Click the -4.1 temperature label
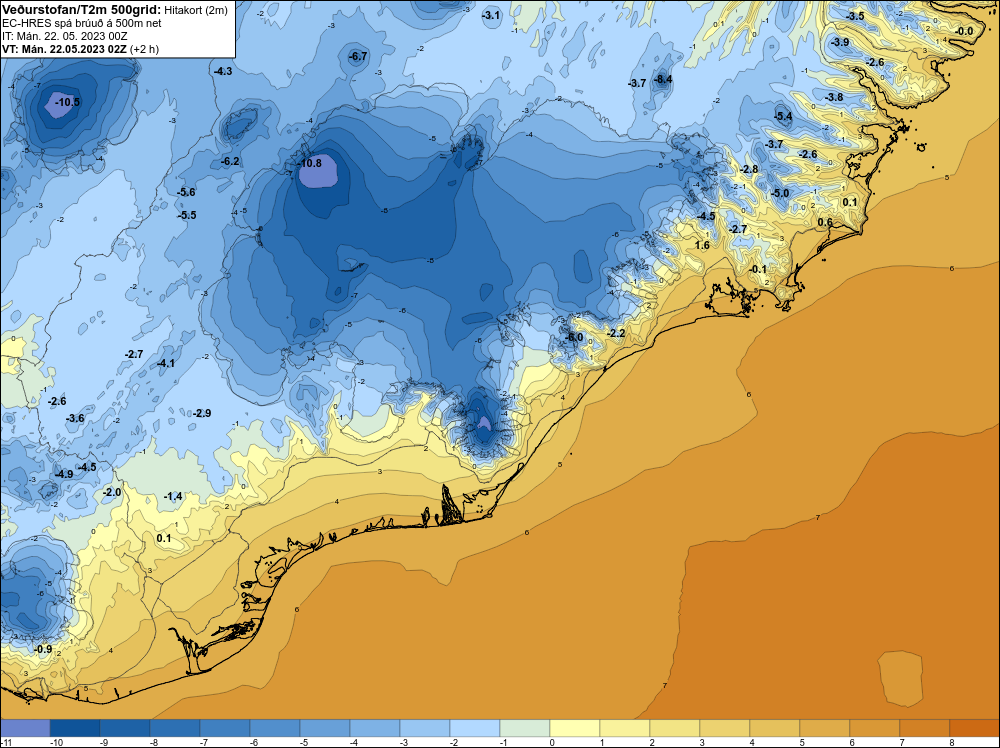The height and width of the screenshot is (748, 1000). 165,363
